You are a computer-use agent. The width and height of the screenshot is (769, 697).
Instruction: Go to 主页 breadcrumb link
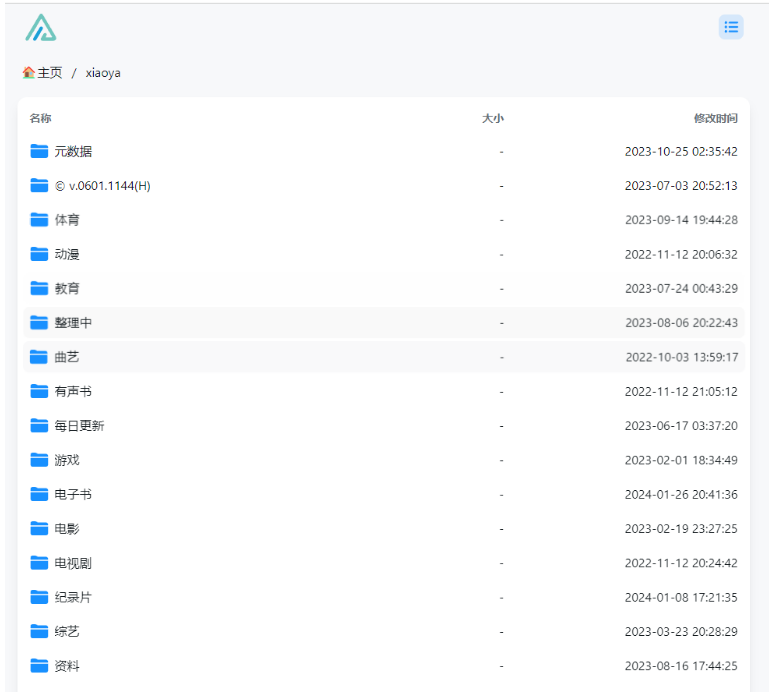49,73
